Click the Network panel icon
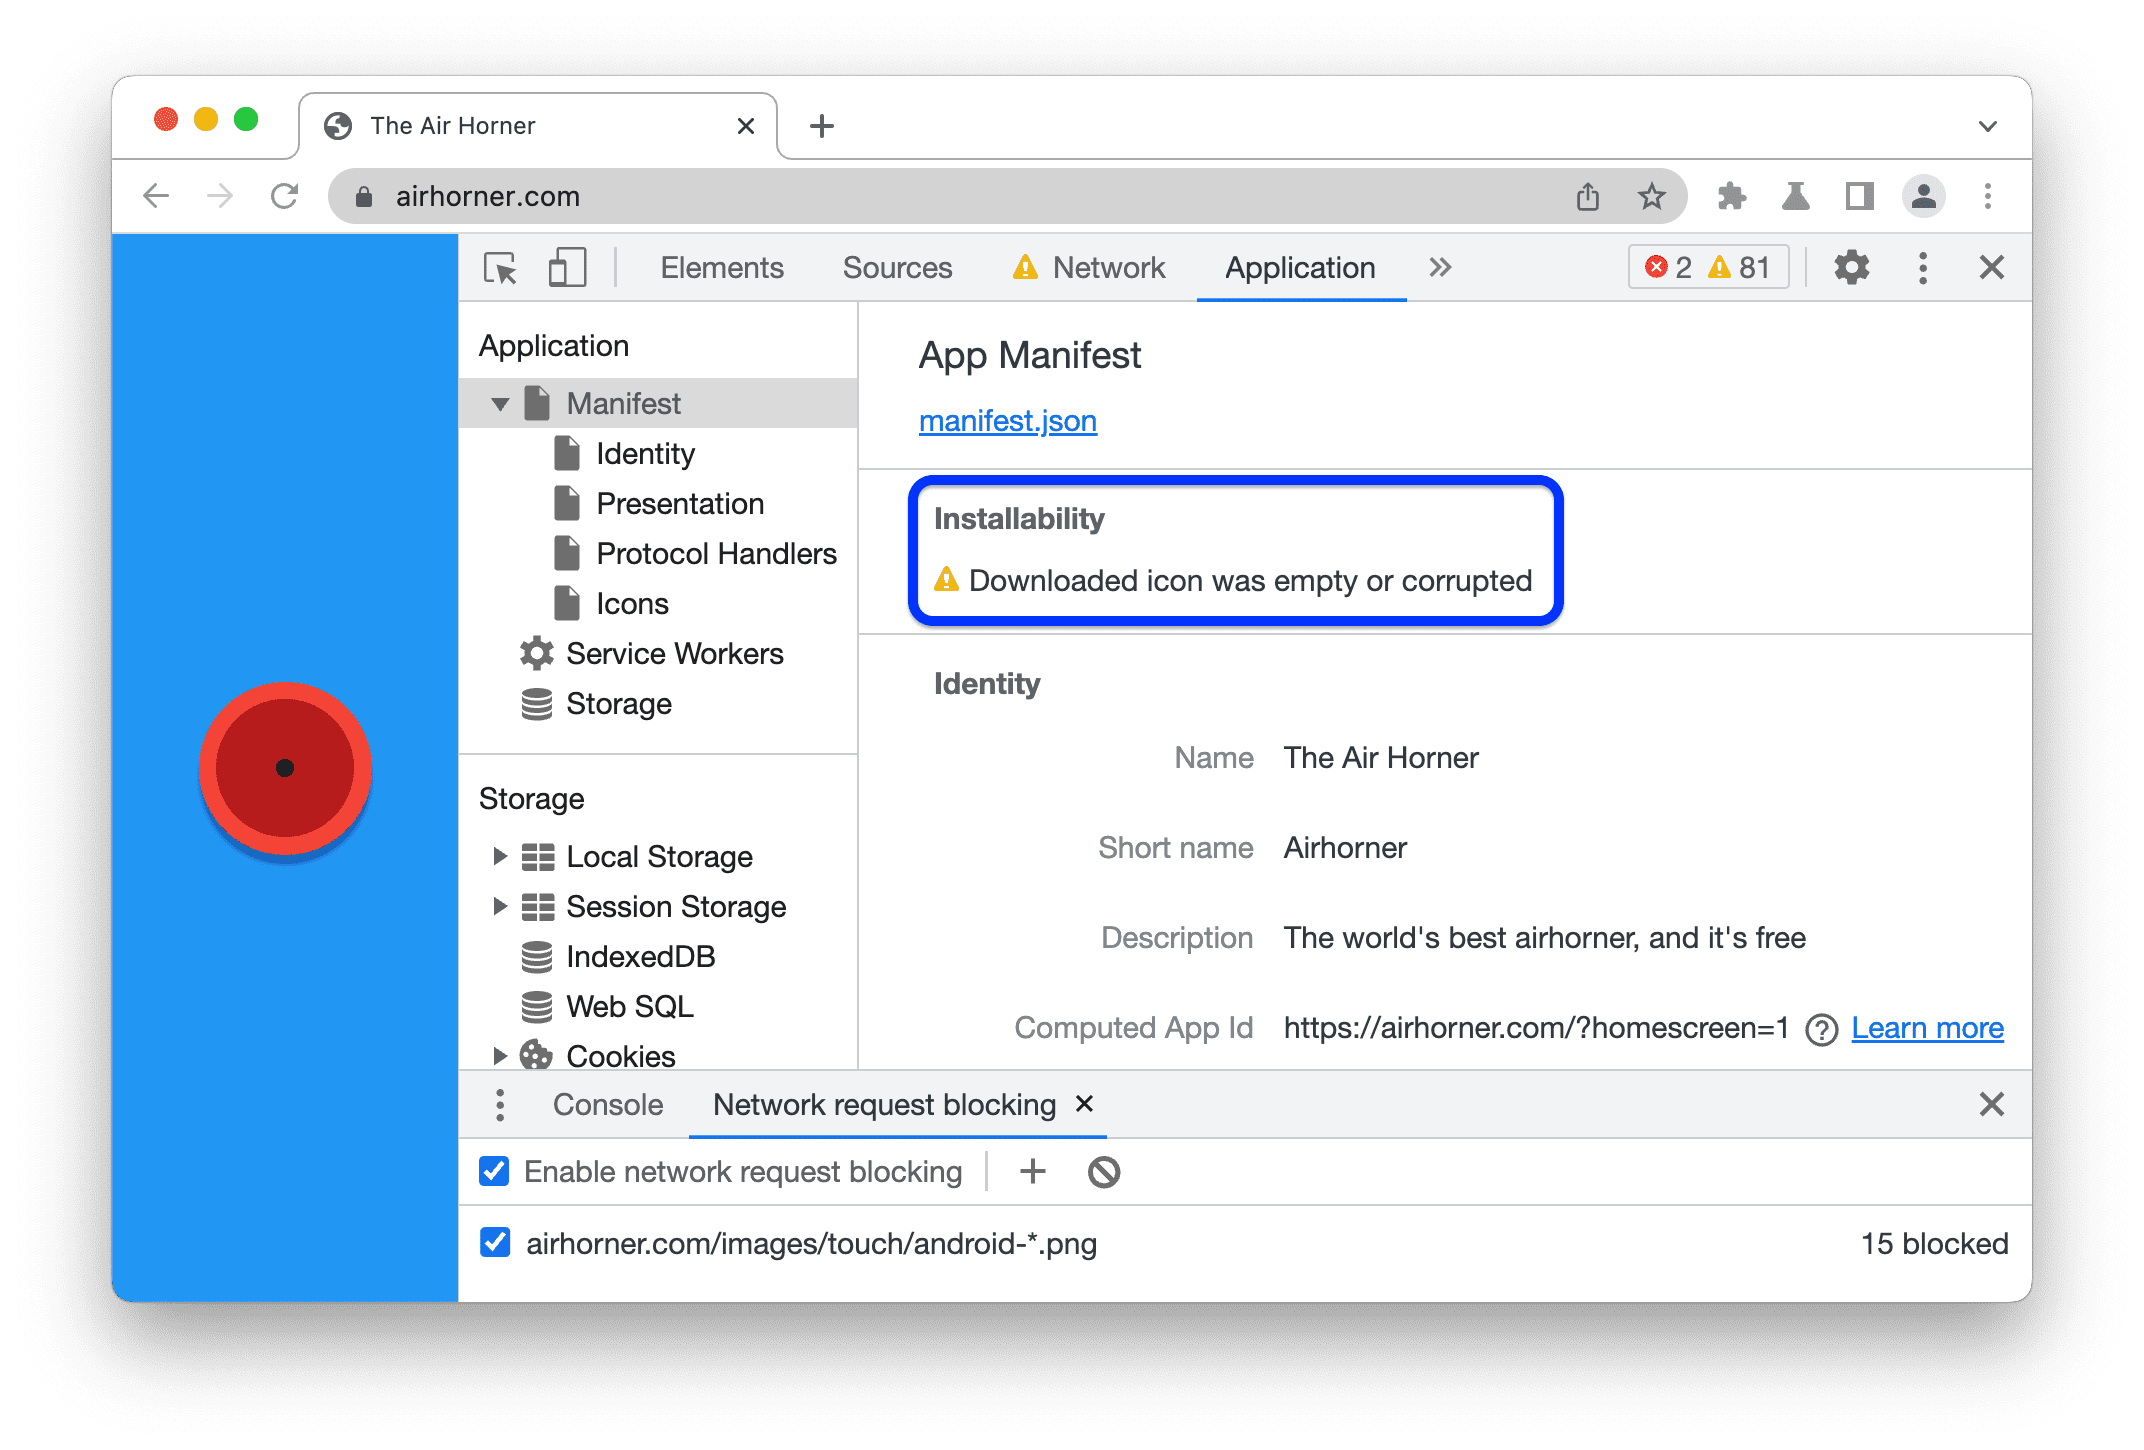2144x1450 pixels. coord(1105,267)
